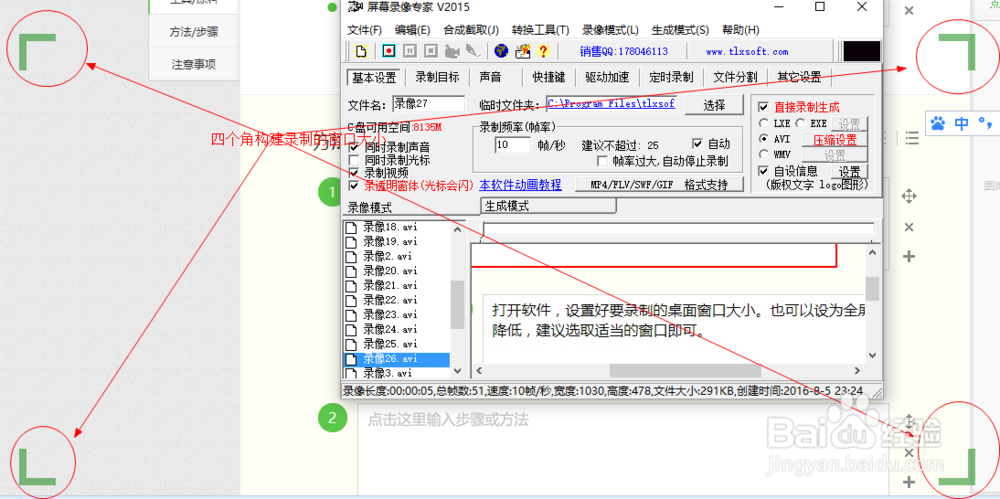Click step 1 move handle icon

click(909, 197)
